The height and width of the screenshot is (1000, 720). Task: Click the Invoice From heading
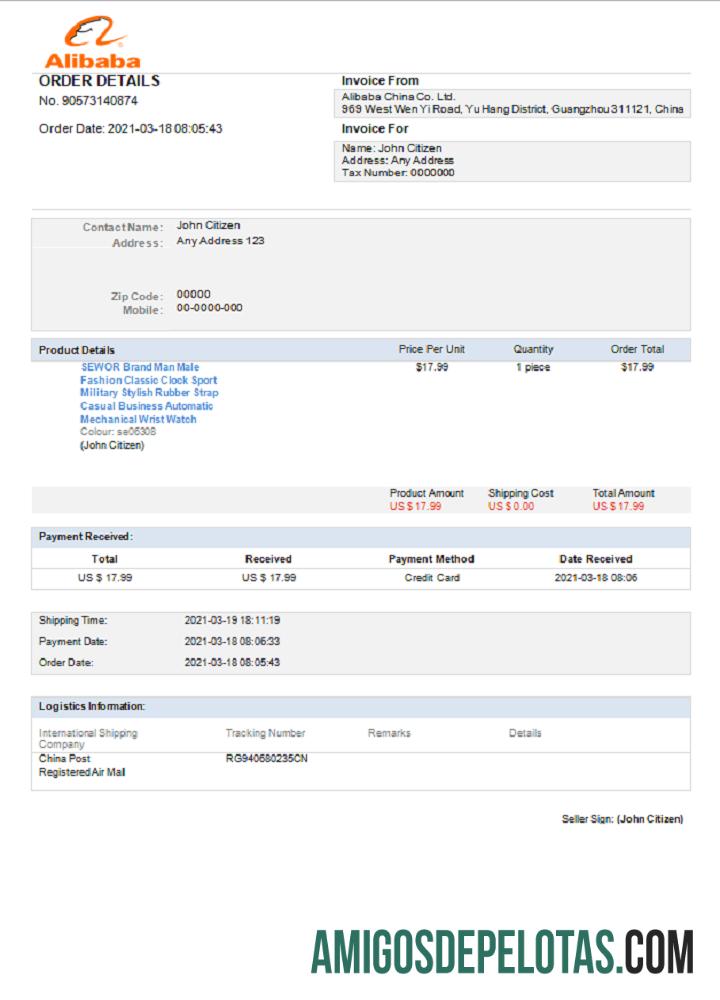[x=380, y=81]
